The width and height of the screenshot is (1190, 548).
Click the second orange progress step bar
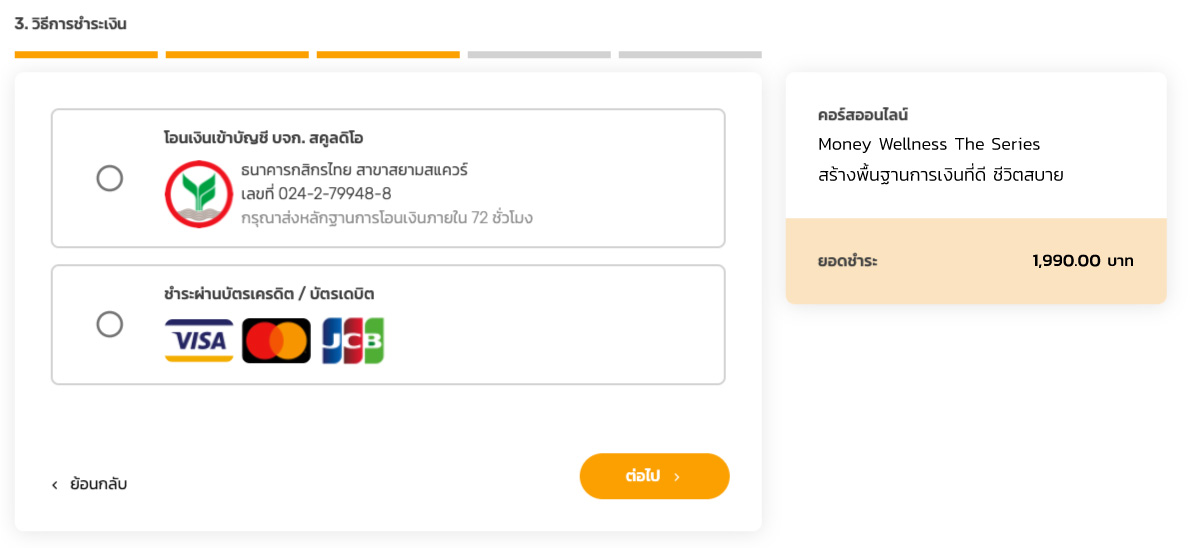tap(237, 54)
